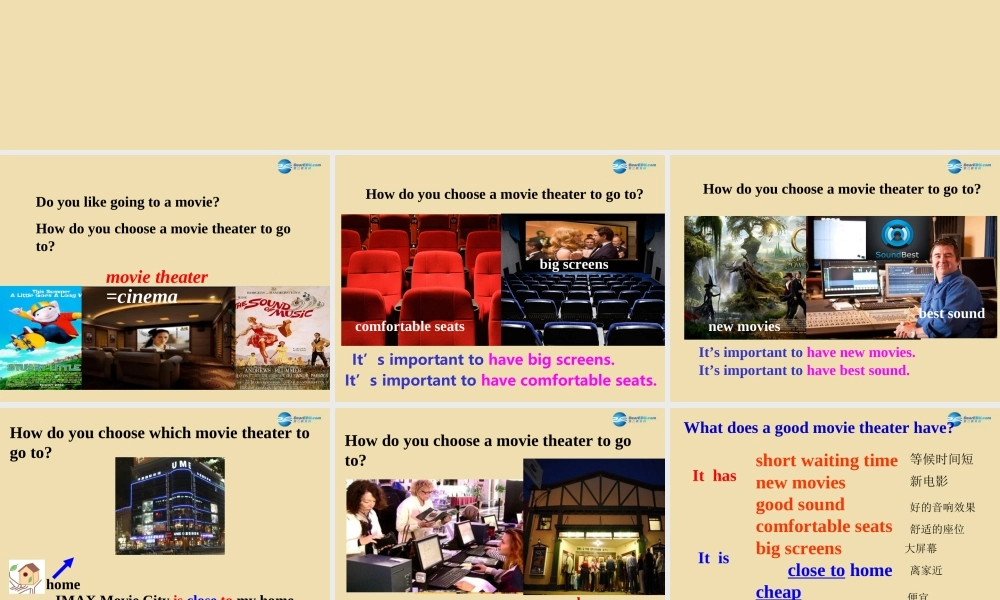Click the cheap label at the bottom
The width and height of the screenshot is (1000, 600).
click(777, 591)
